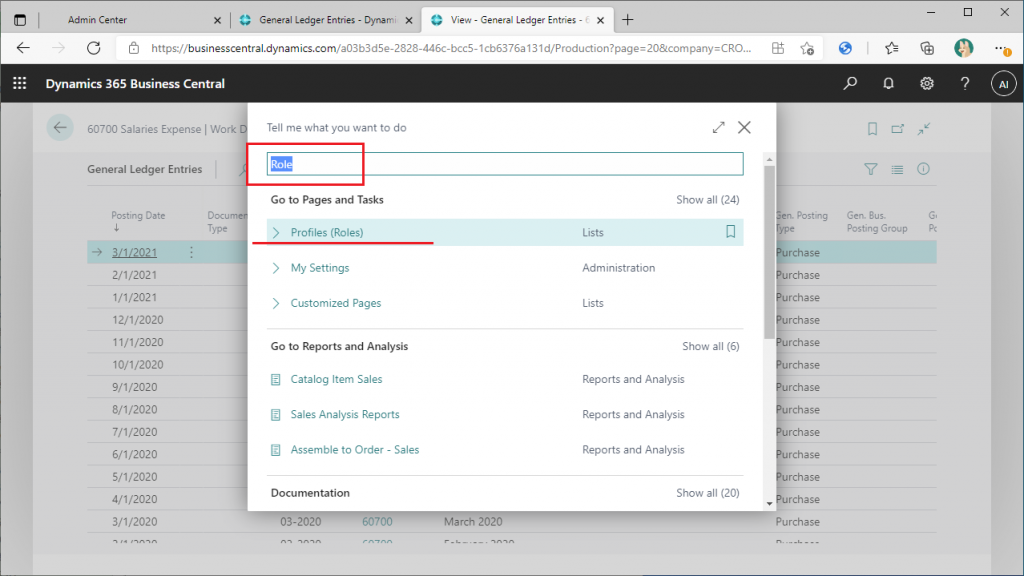Bookmark the Profiles (Roles) result
The width and height of the screenshot is (1024, 576).
click(x=730, y=232)
